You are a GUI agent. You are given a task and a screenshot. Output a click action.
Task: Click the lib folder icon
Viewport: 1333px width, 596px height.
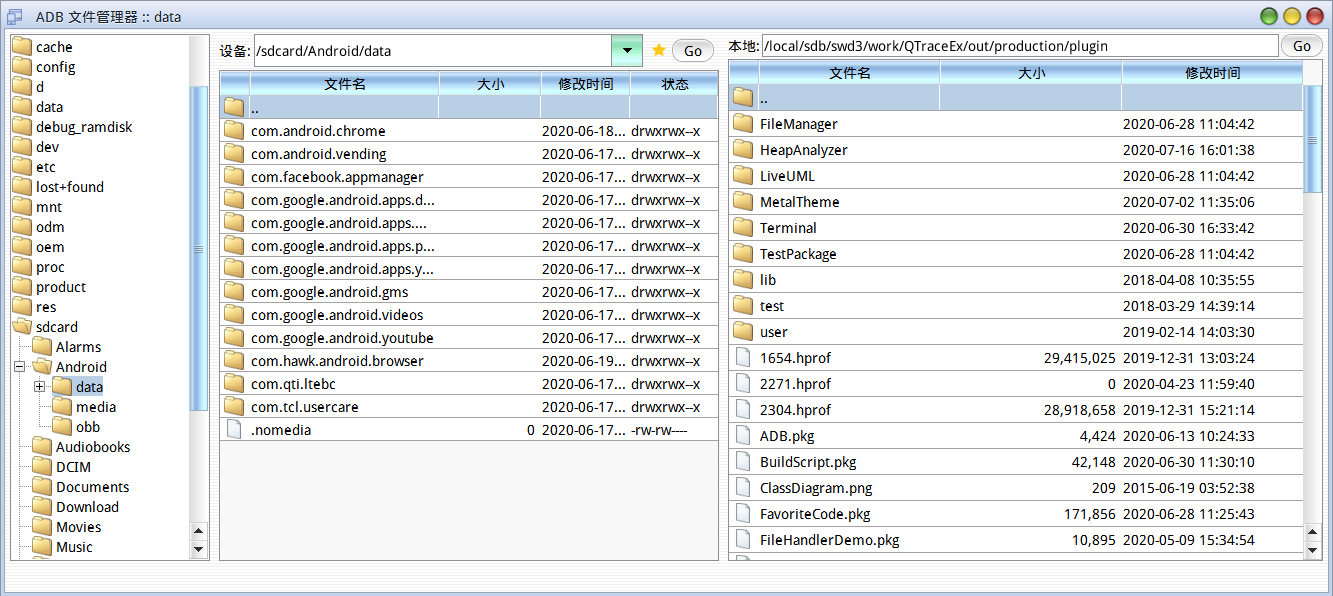pos(743,280)
